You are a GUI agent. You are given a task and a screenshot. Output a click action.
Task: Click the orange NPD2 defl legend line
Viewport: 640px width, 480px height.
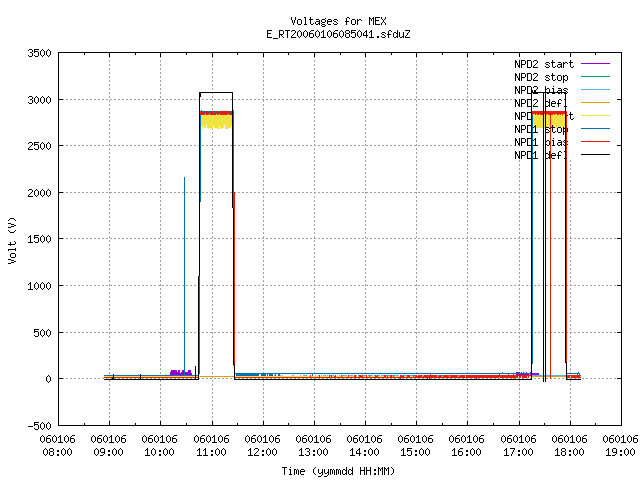595,103
